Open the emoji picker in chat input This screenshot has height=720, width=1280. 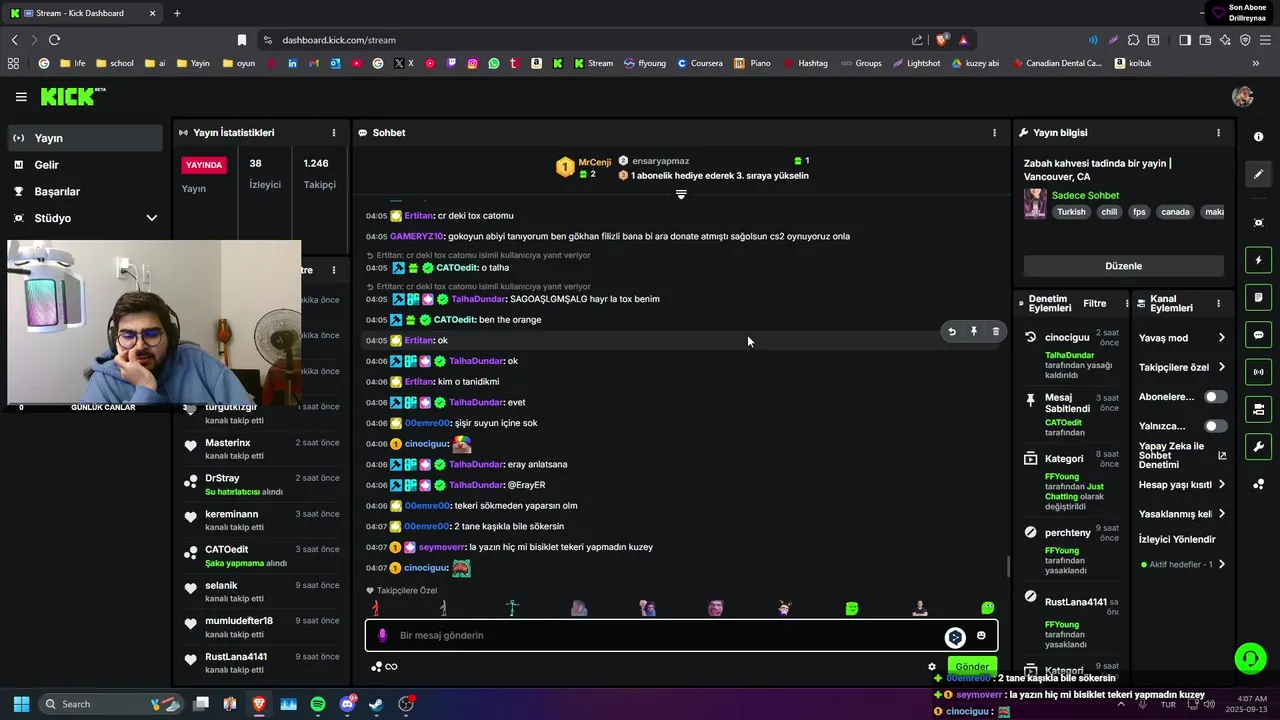click(981, 636)
